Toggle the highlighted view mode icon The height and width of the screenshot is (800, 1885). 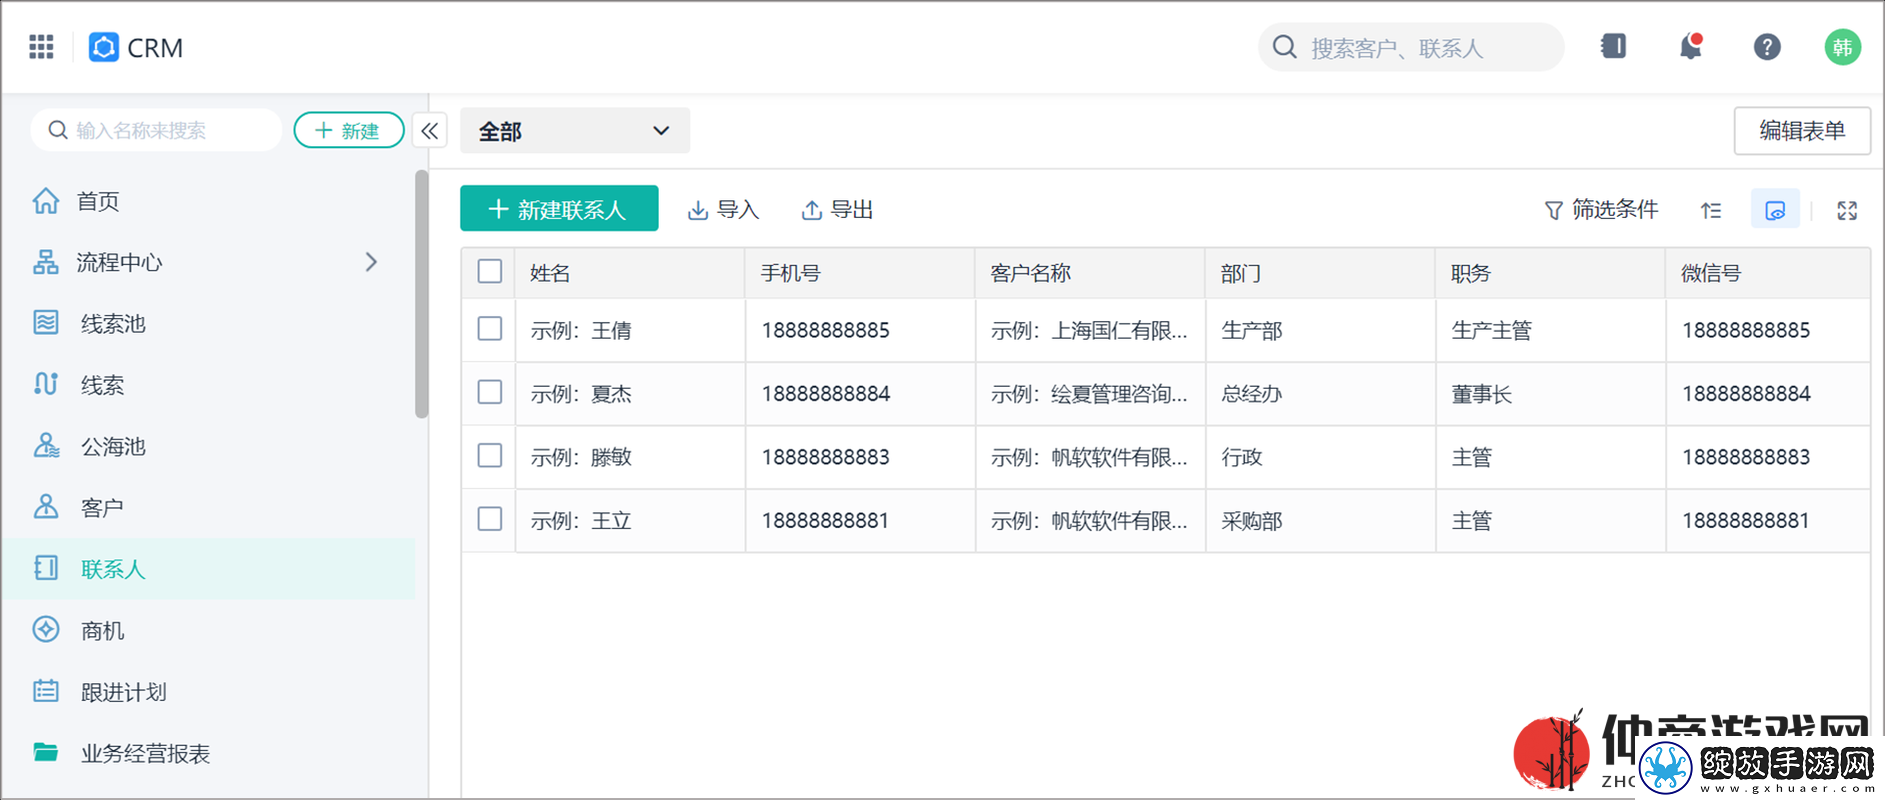[x=1775, y=210]
